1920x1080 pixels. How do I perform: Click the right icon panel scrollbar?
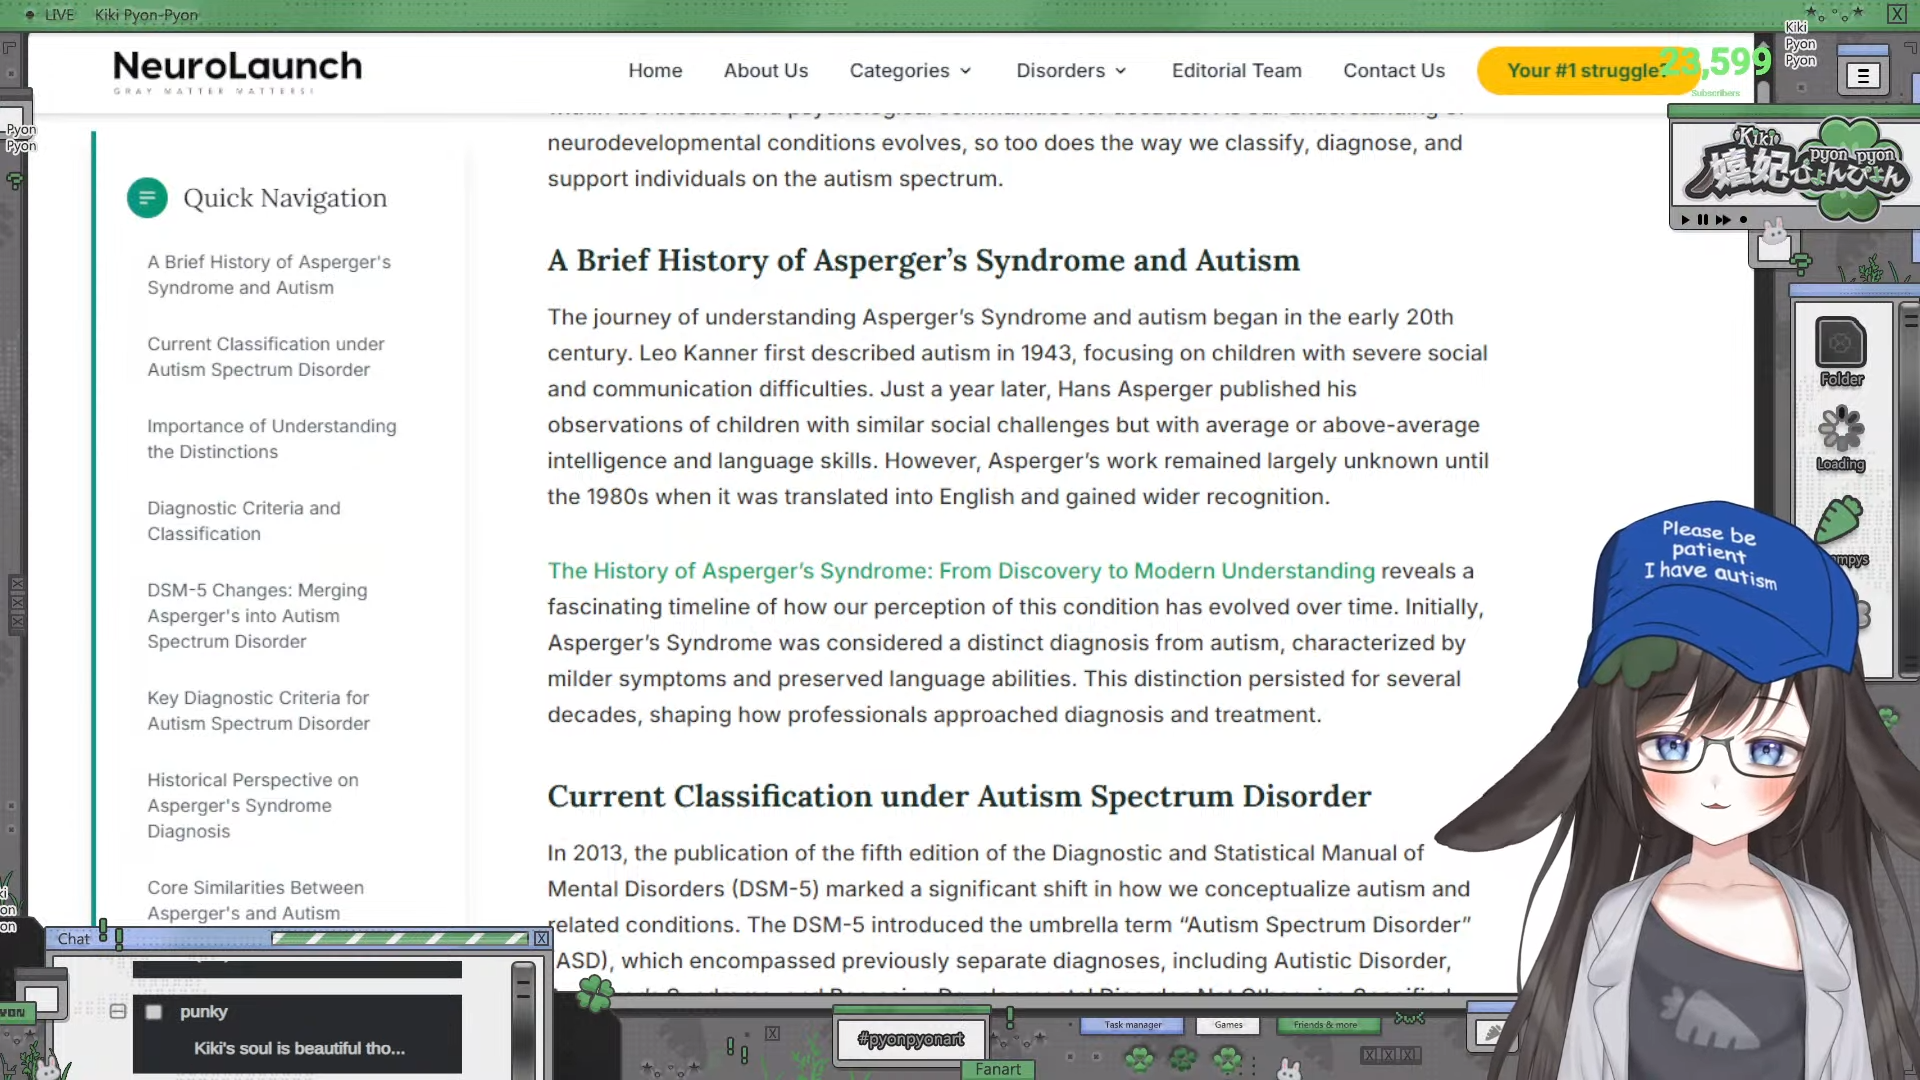1910,490
